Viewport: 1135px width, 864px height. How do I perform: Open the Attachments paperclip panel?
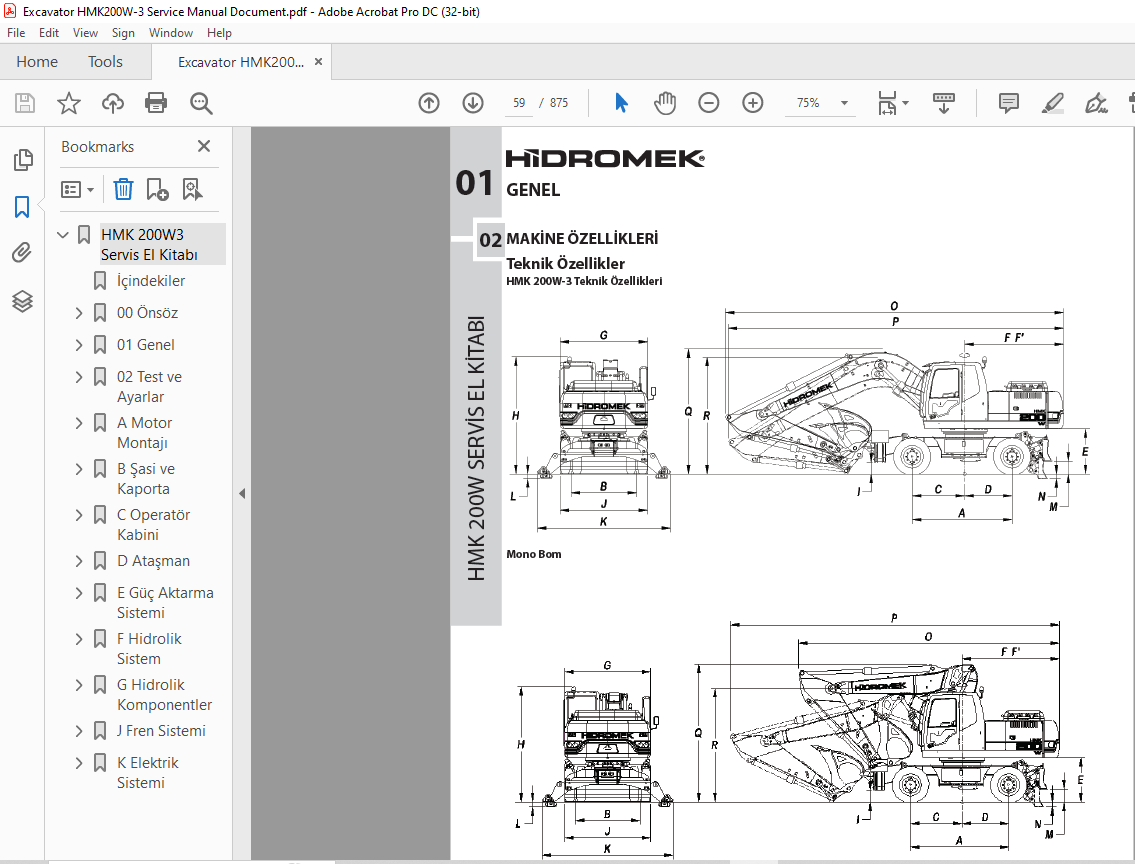tap(22, 253)
